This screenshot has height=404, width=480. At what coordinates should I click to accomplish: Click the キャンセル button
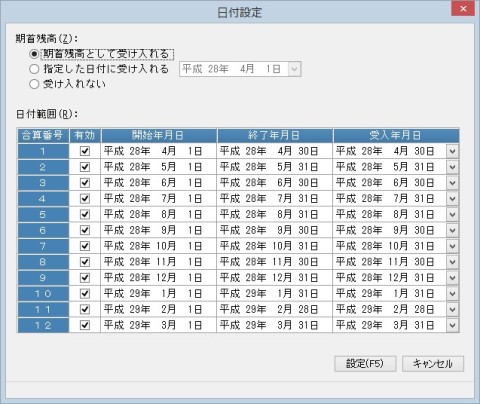433,364
